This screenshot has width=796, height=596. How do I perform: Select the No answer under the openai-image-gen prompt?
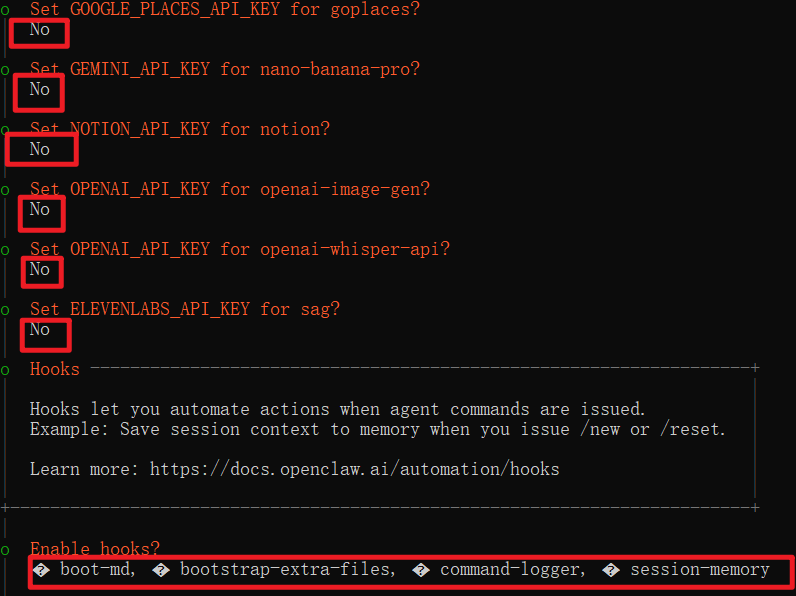coord(40,209)
